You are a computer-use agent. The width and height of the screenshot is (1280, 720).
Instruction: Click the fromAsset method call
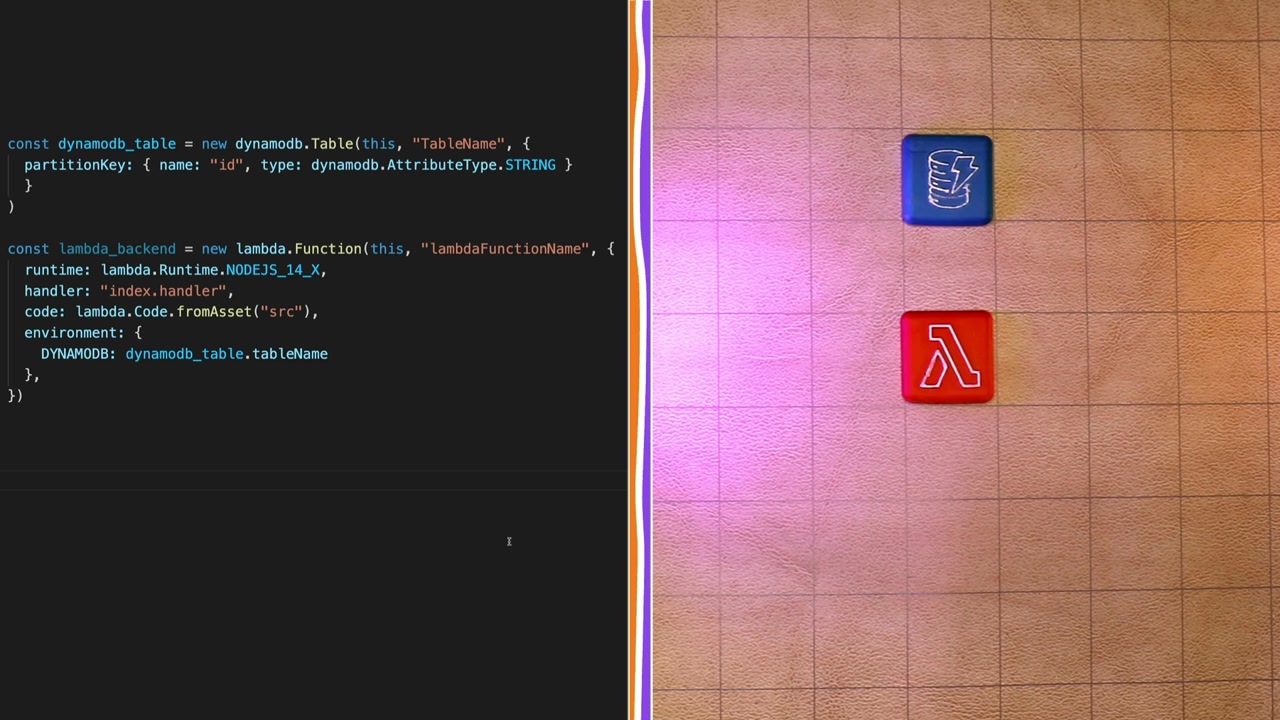tap(214, 312)
